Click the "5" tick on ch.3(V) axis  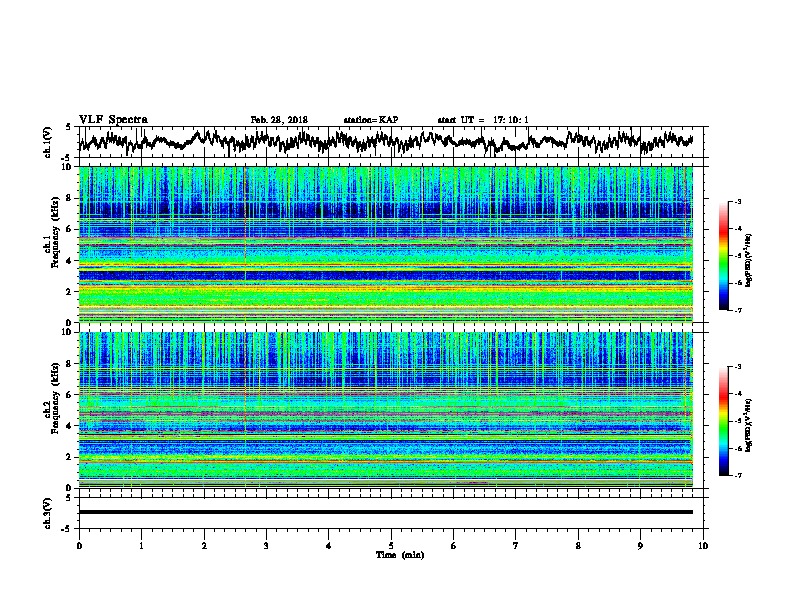point(69,498)
